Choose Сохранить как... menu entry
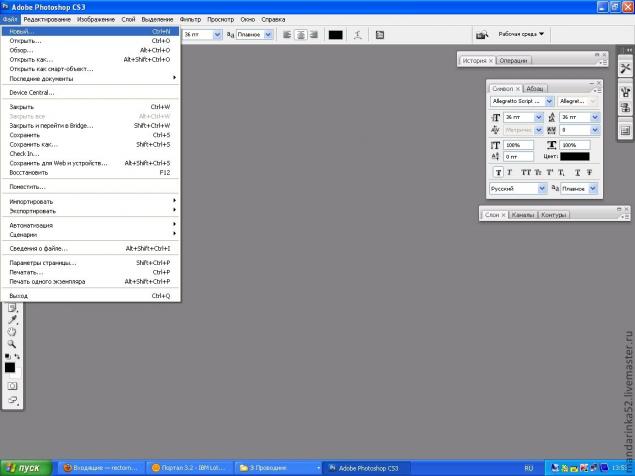The image size is (635, 476). [90, 144]
